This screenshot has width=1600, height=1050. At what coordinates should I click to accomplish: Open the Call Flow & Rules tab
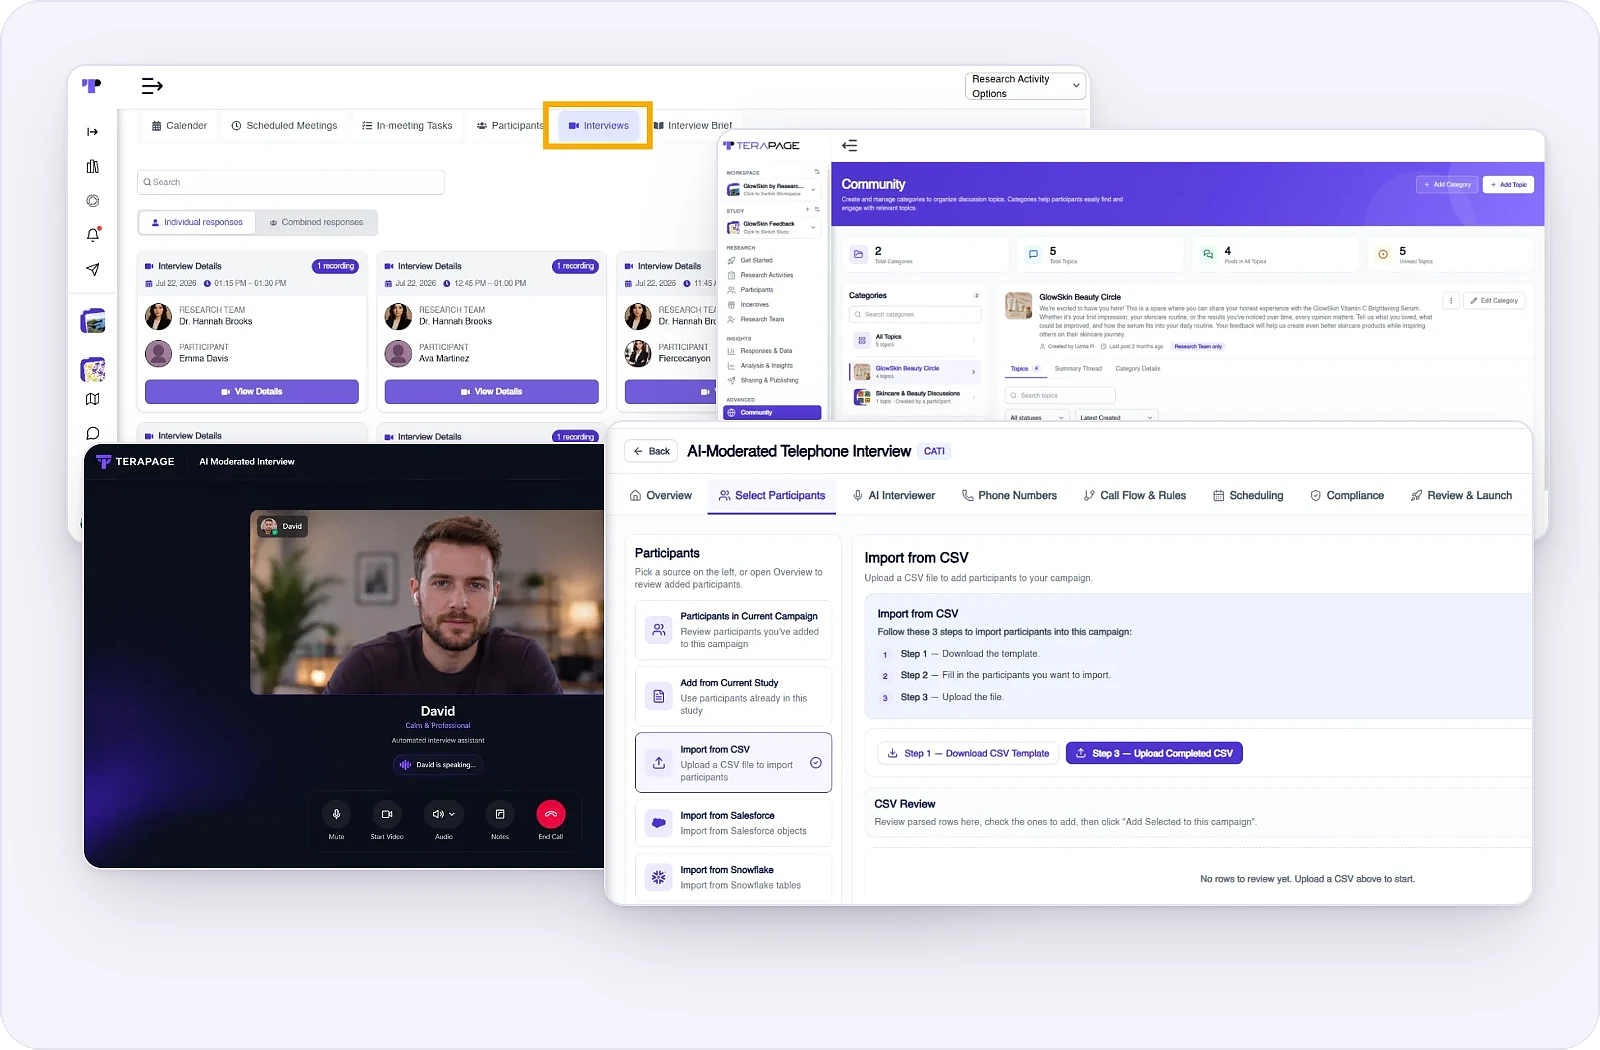1134,496
